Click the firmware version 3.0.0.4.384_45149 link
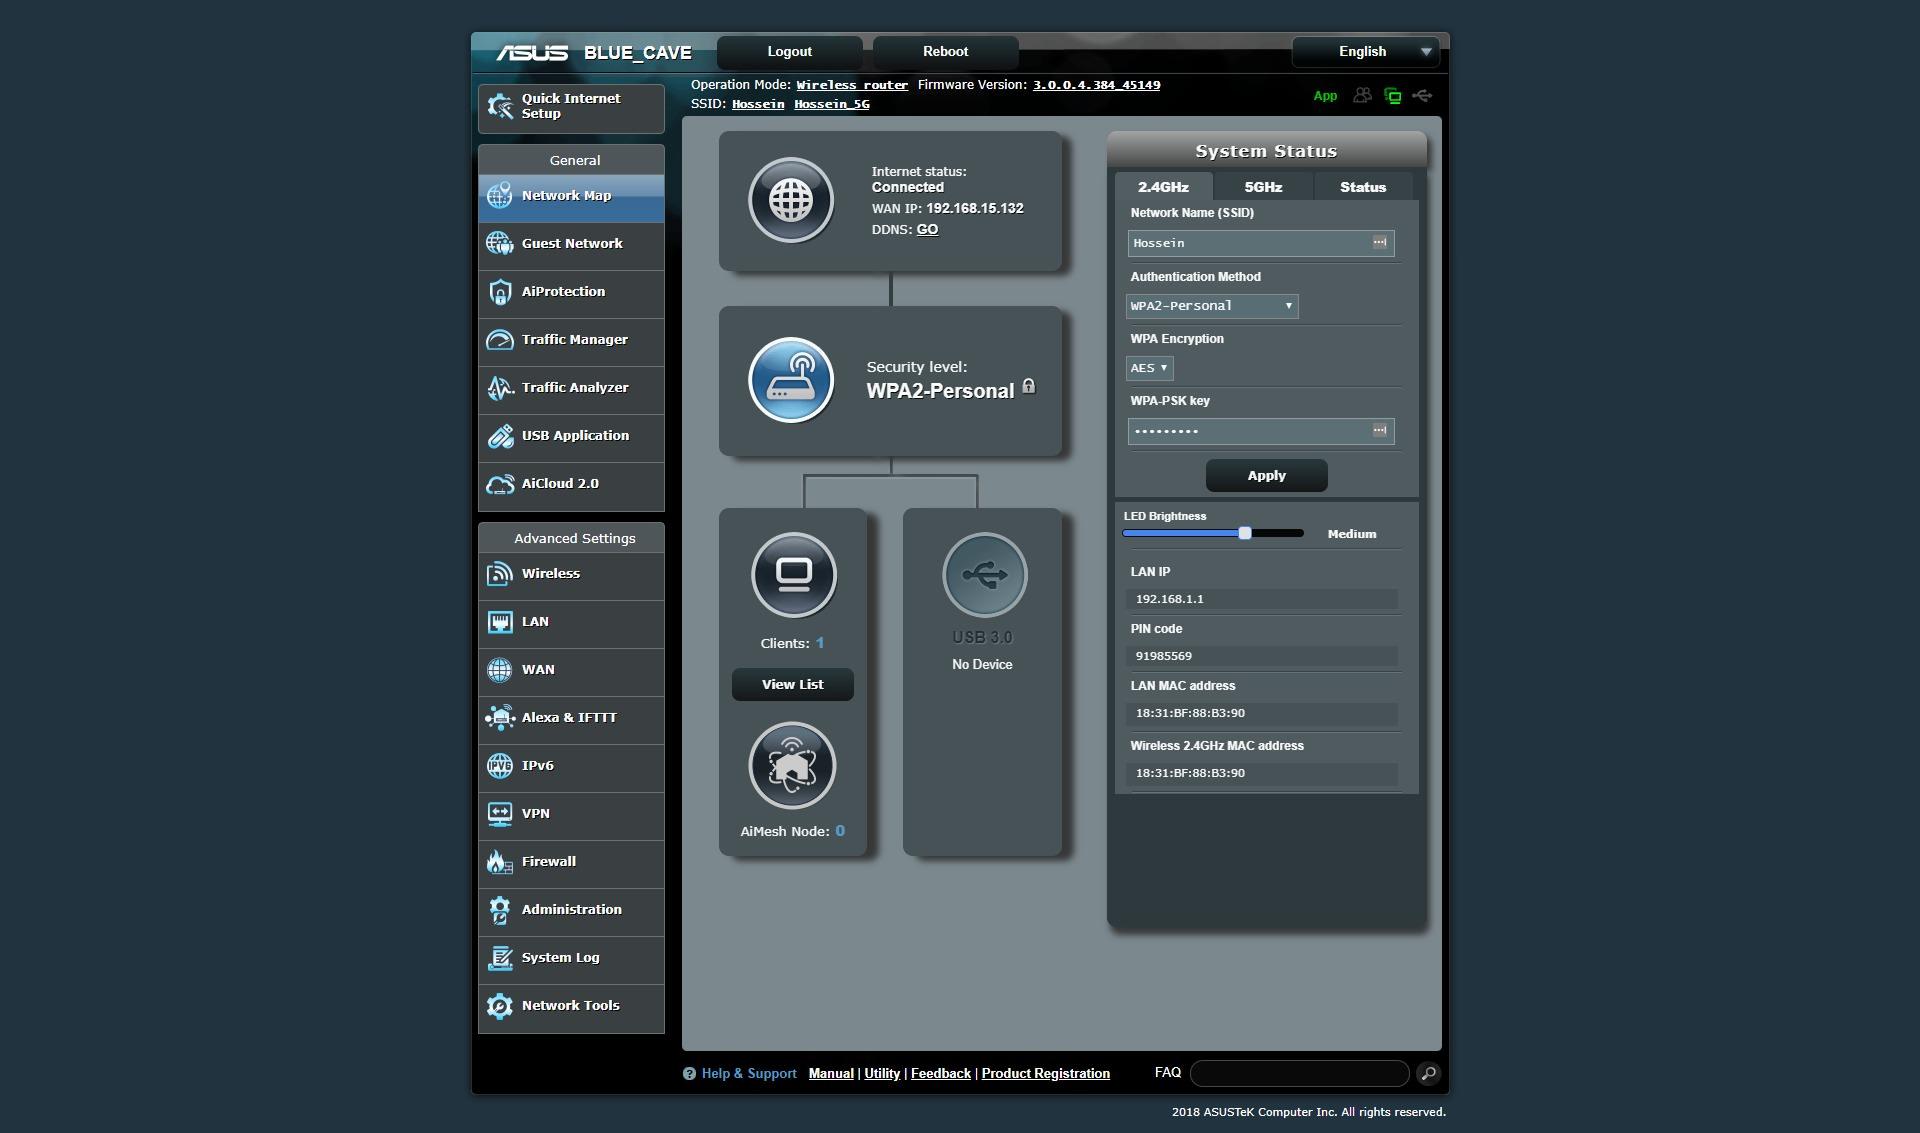Image resolution: width=1920 pixels, height=1133 pixels. [x=1096, y=85]
